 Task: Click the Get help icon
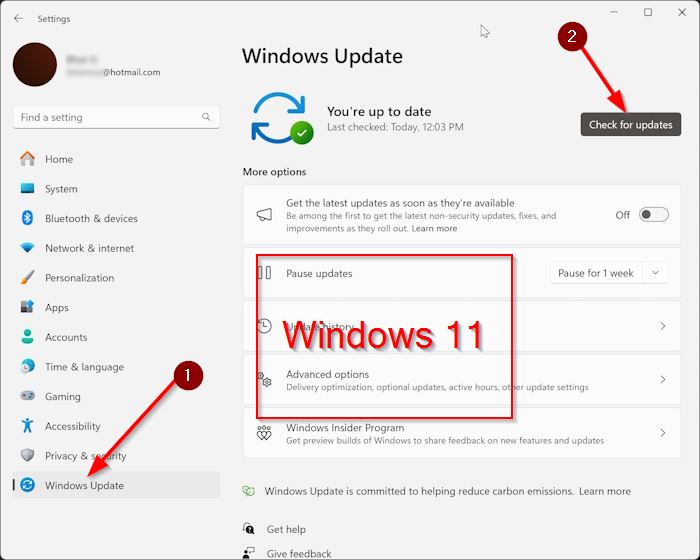(x=249, y=529)
